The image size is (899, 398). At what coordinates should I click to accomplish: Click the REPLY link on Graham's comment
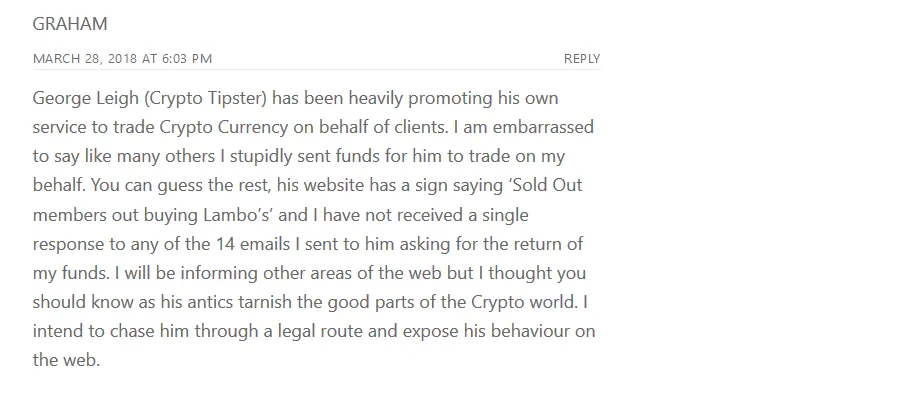click(x=582, y=58)
